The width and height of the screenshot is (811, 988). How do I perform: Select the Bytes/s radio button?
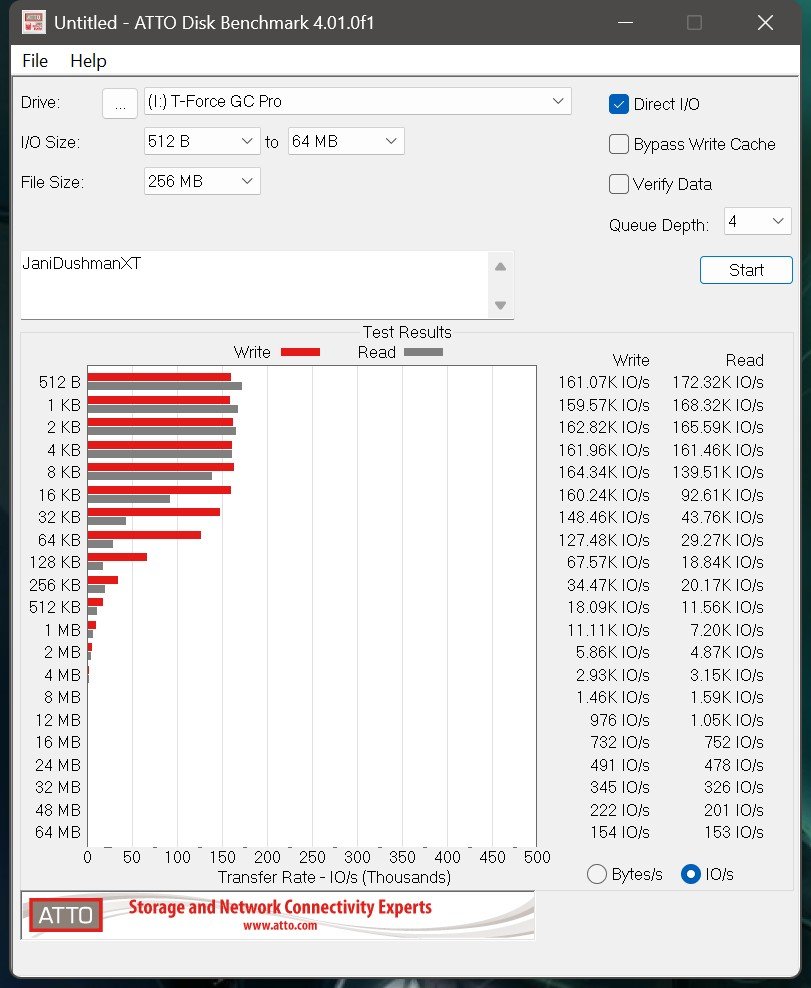[596, 874]
